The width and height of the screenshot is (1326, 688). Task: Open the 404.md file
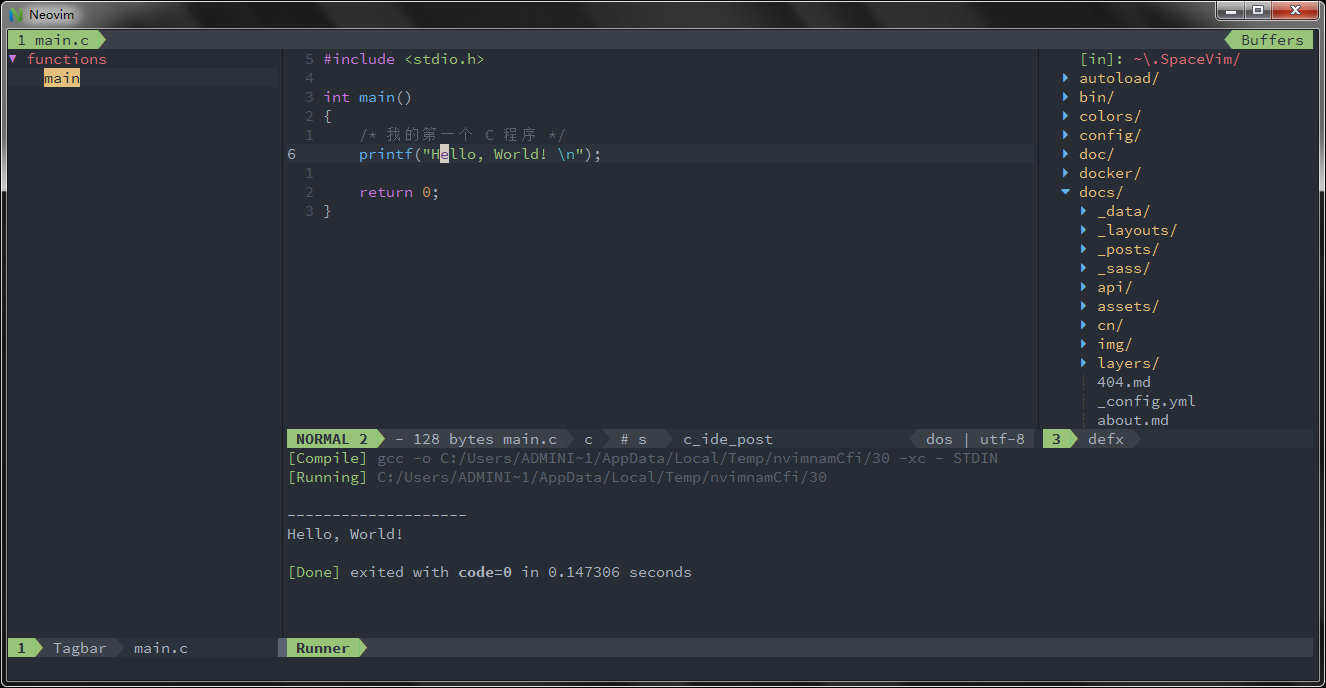(x=1123, y=382)
